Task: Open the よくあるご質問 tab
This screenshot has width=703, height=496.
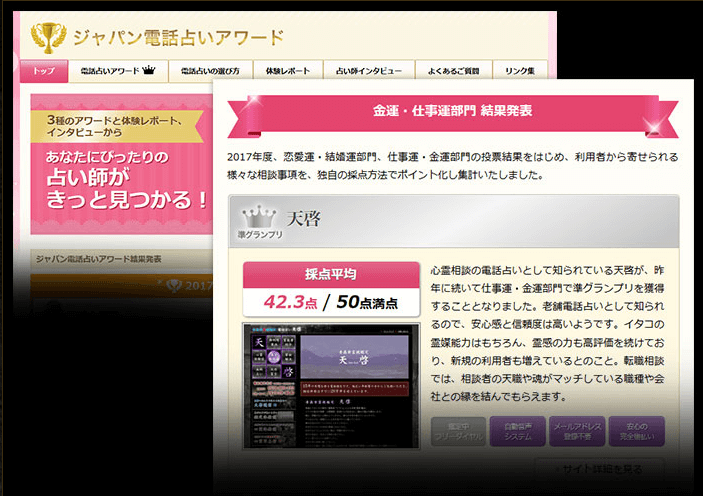Action: [453, 71]
